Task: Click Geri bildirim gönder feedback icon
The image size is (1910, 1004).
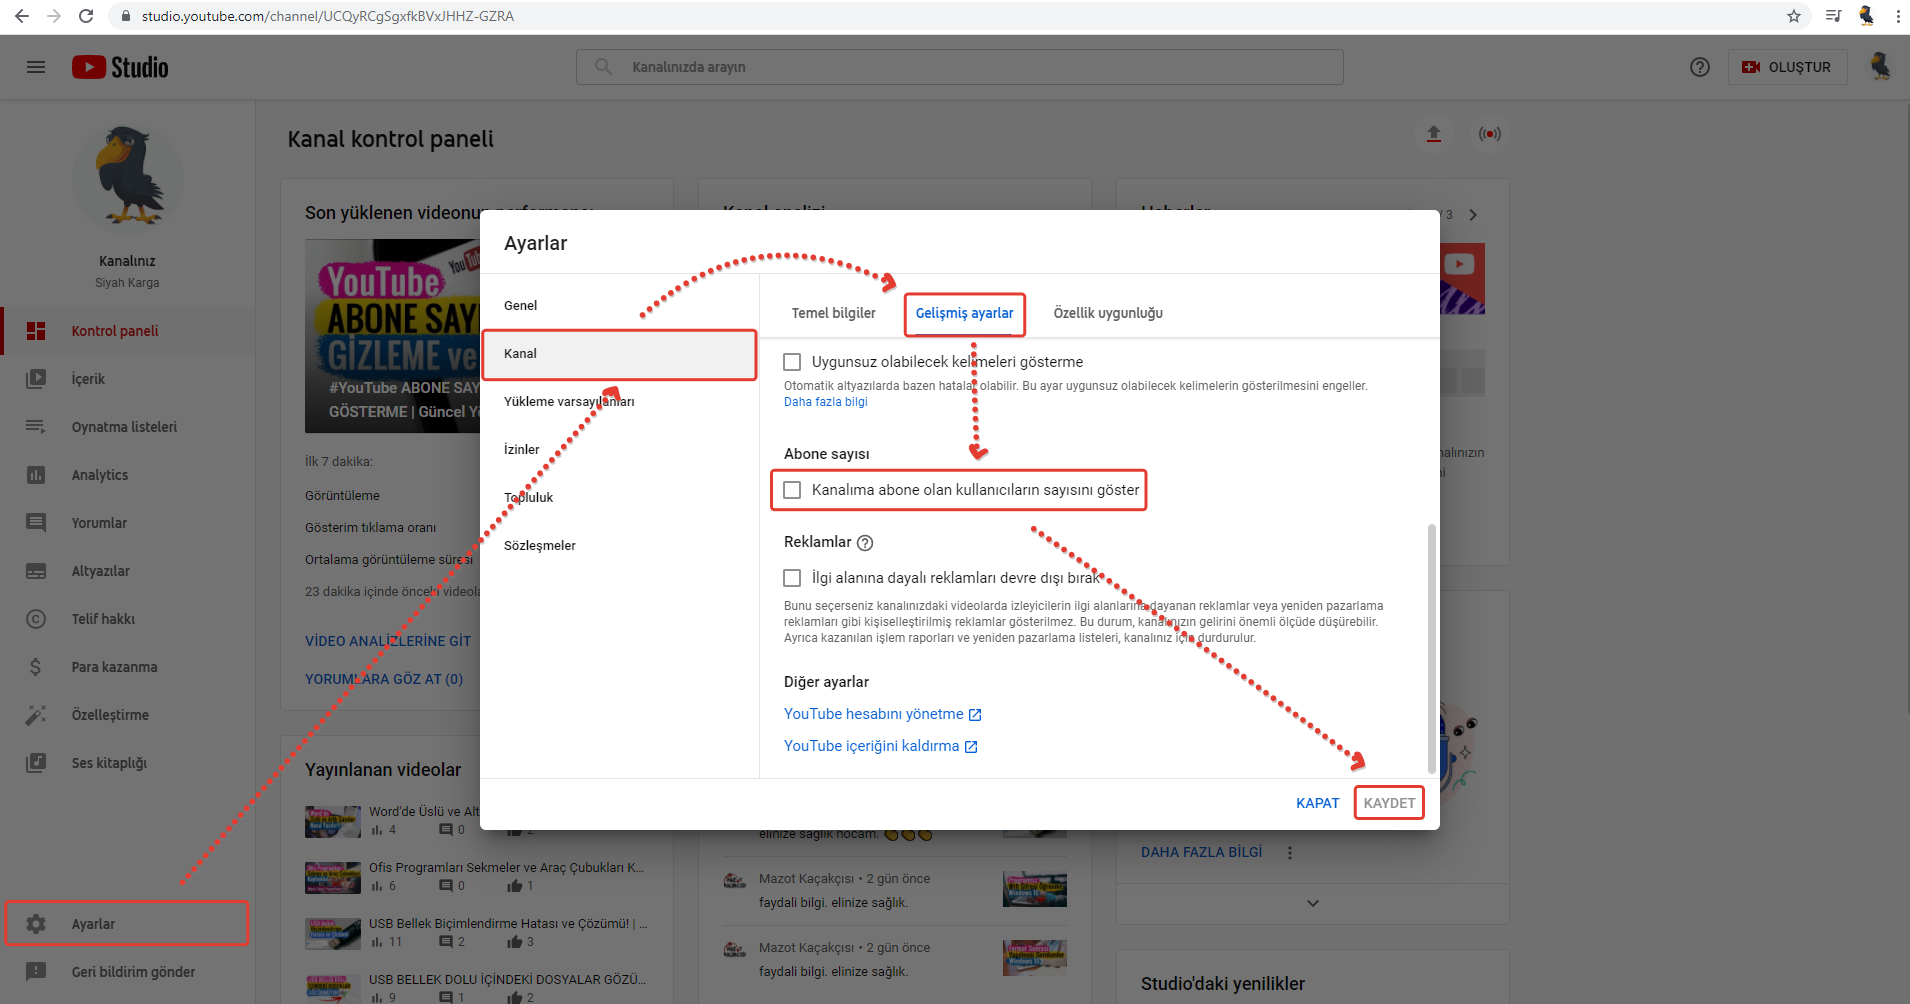Action: click(36, 972)
